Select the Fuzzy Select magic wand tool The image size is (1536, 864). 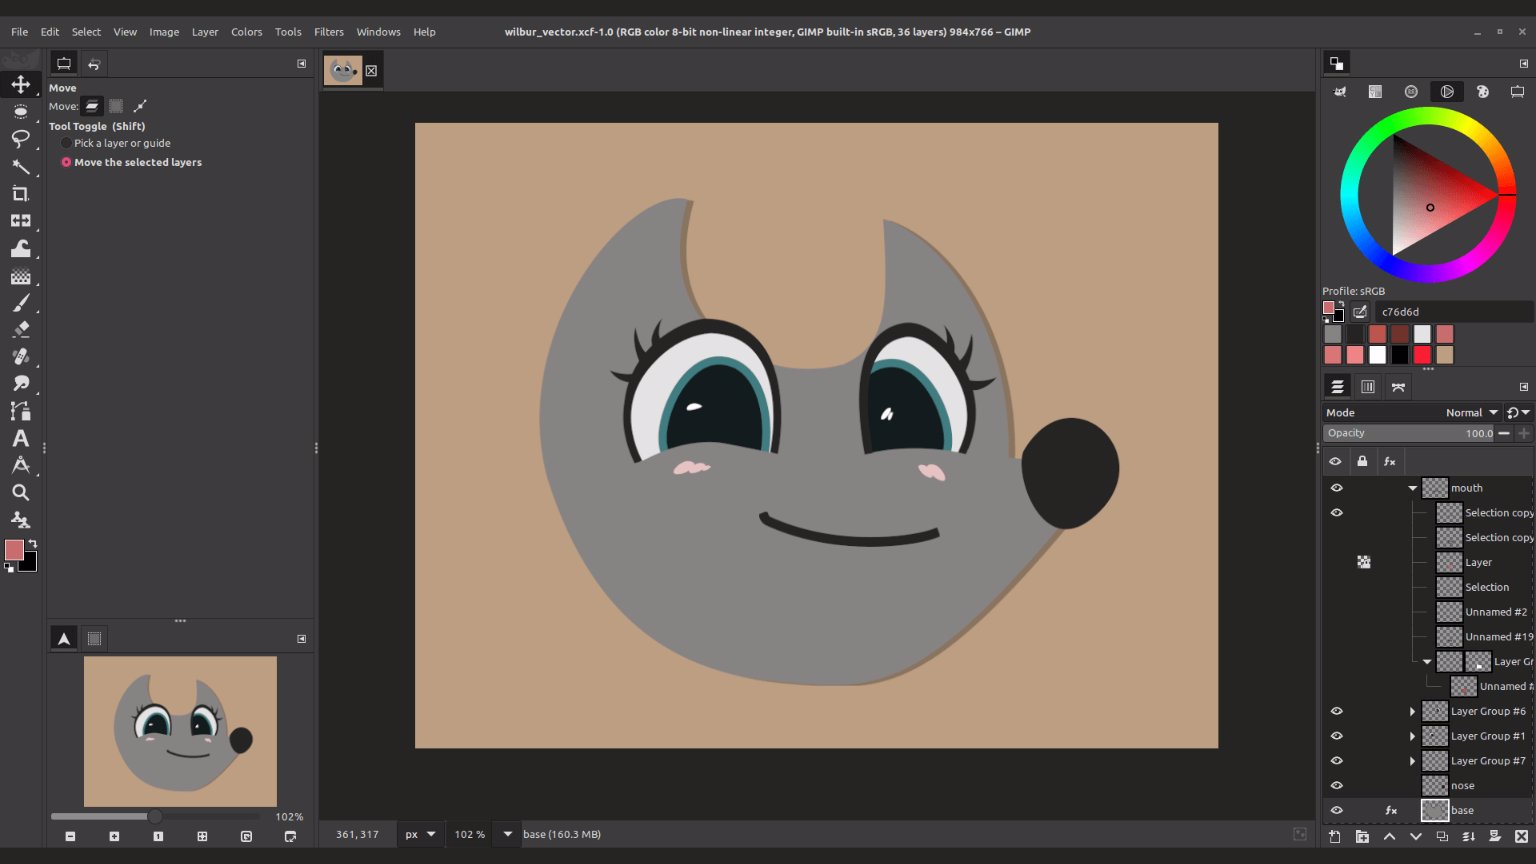click(20, 166)
